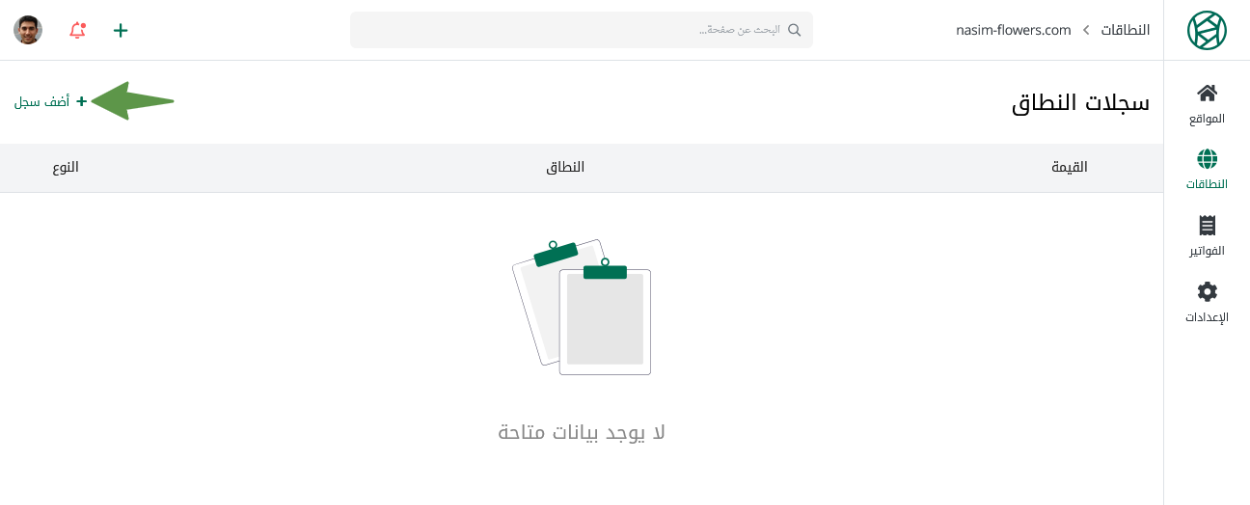Open the المواقع home icon
The width and height of the screenshot is (1250, 505).
[1207, 93]
